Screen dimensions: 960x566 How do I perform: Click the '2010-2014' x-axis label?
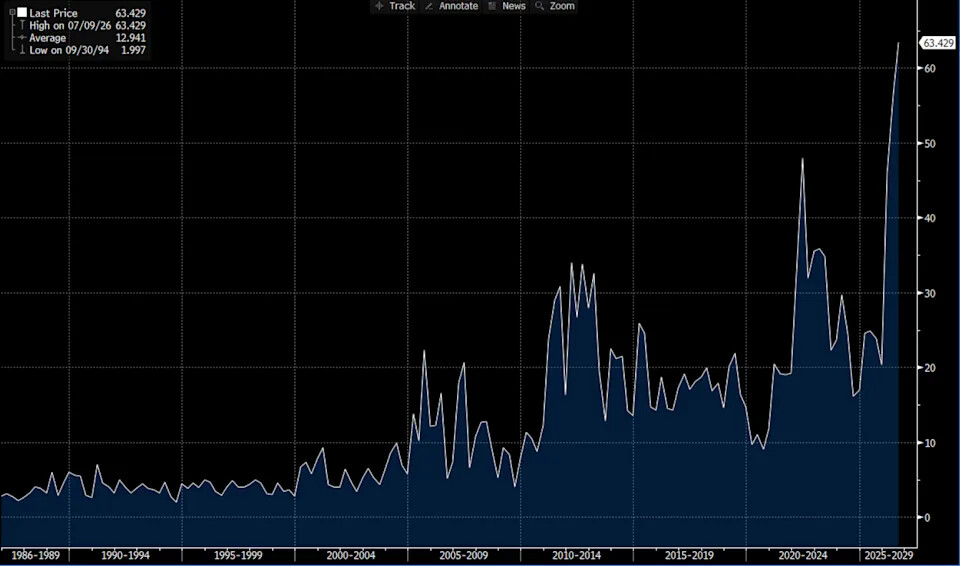pos(577,556)
